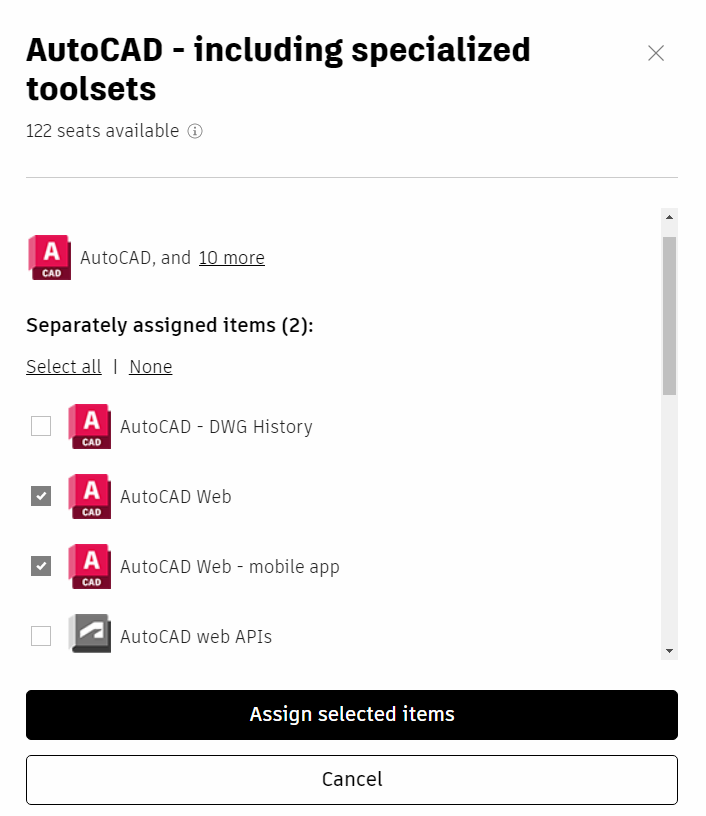Click the AutoCAD product icon at top
Viewport: 706px width, 816px height.
(x=50, y=257)
